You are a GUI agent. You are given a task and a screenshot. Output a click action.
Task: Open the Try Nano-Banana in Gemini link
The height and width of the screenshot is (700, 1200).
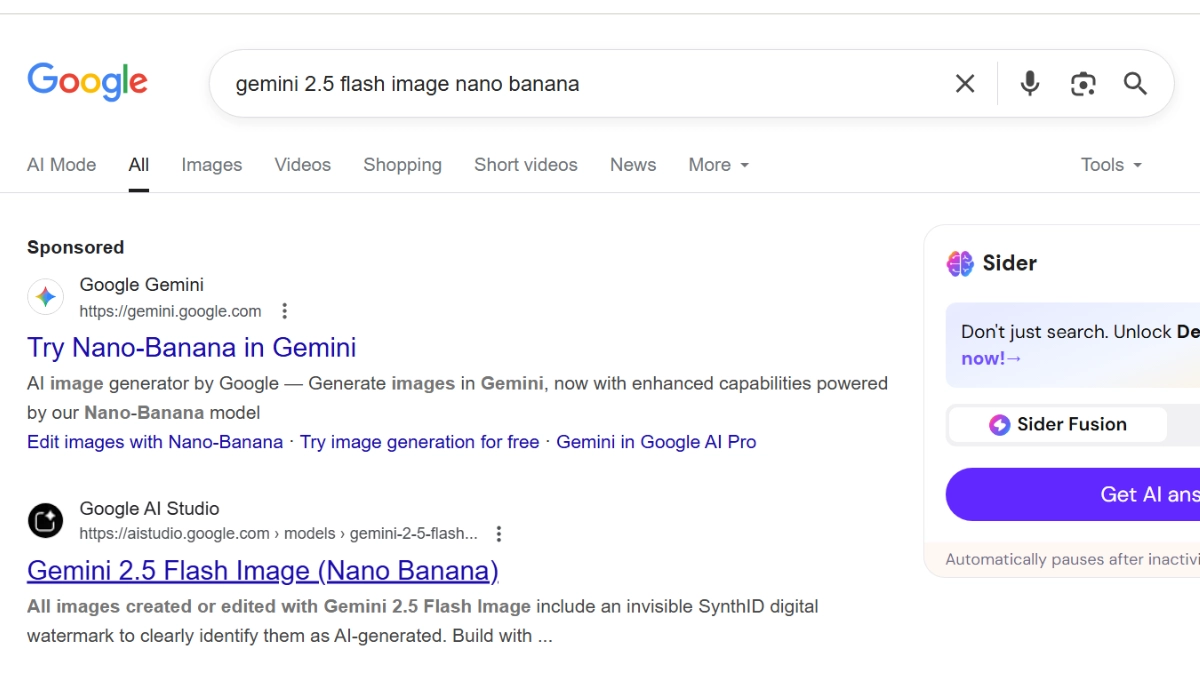click(191, 348)
